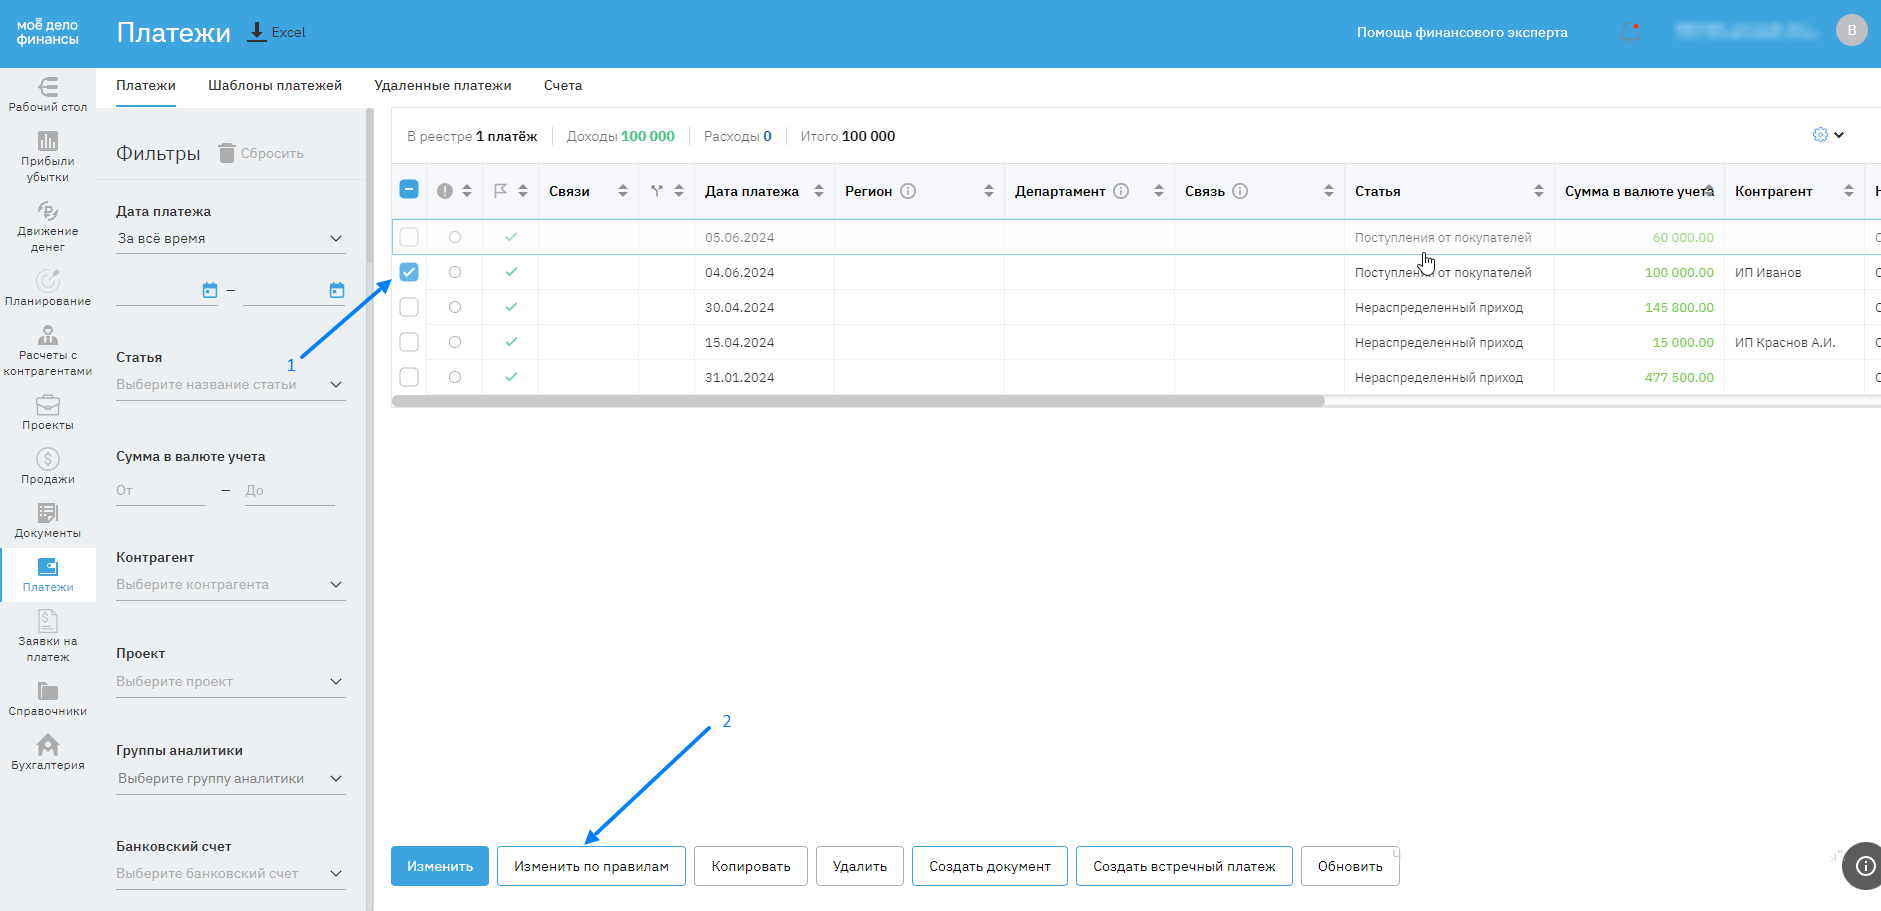
Task: Open Справочники folder icon
Action: (47, 692)
